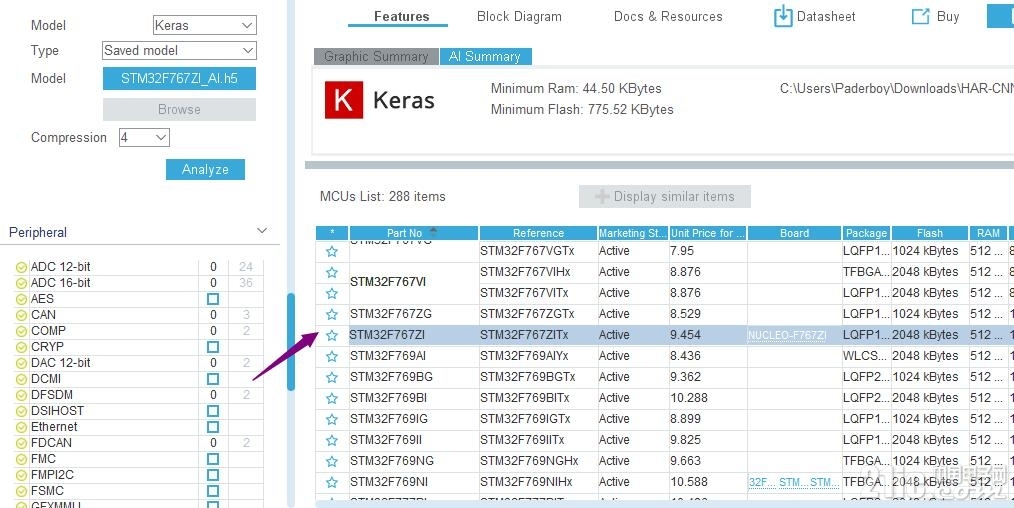This screenshot has height=508, width=1014.
Task: Star the STM32F769BI row
Action: [x=332, y=398]
